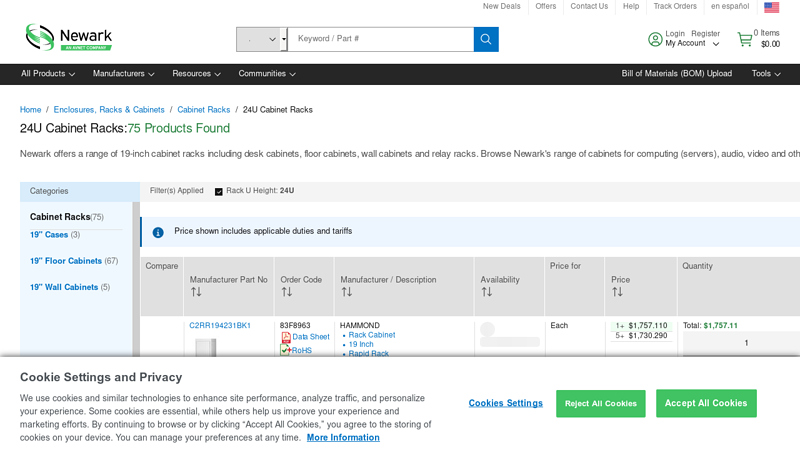Sort by Manufacturer Part No arrows

196,292
